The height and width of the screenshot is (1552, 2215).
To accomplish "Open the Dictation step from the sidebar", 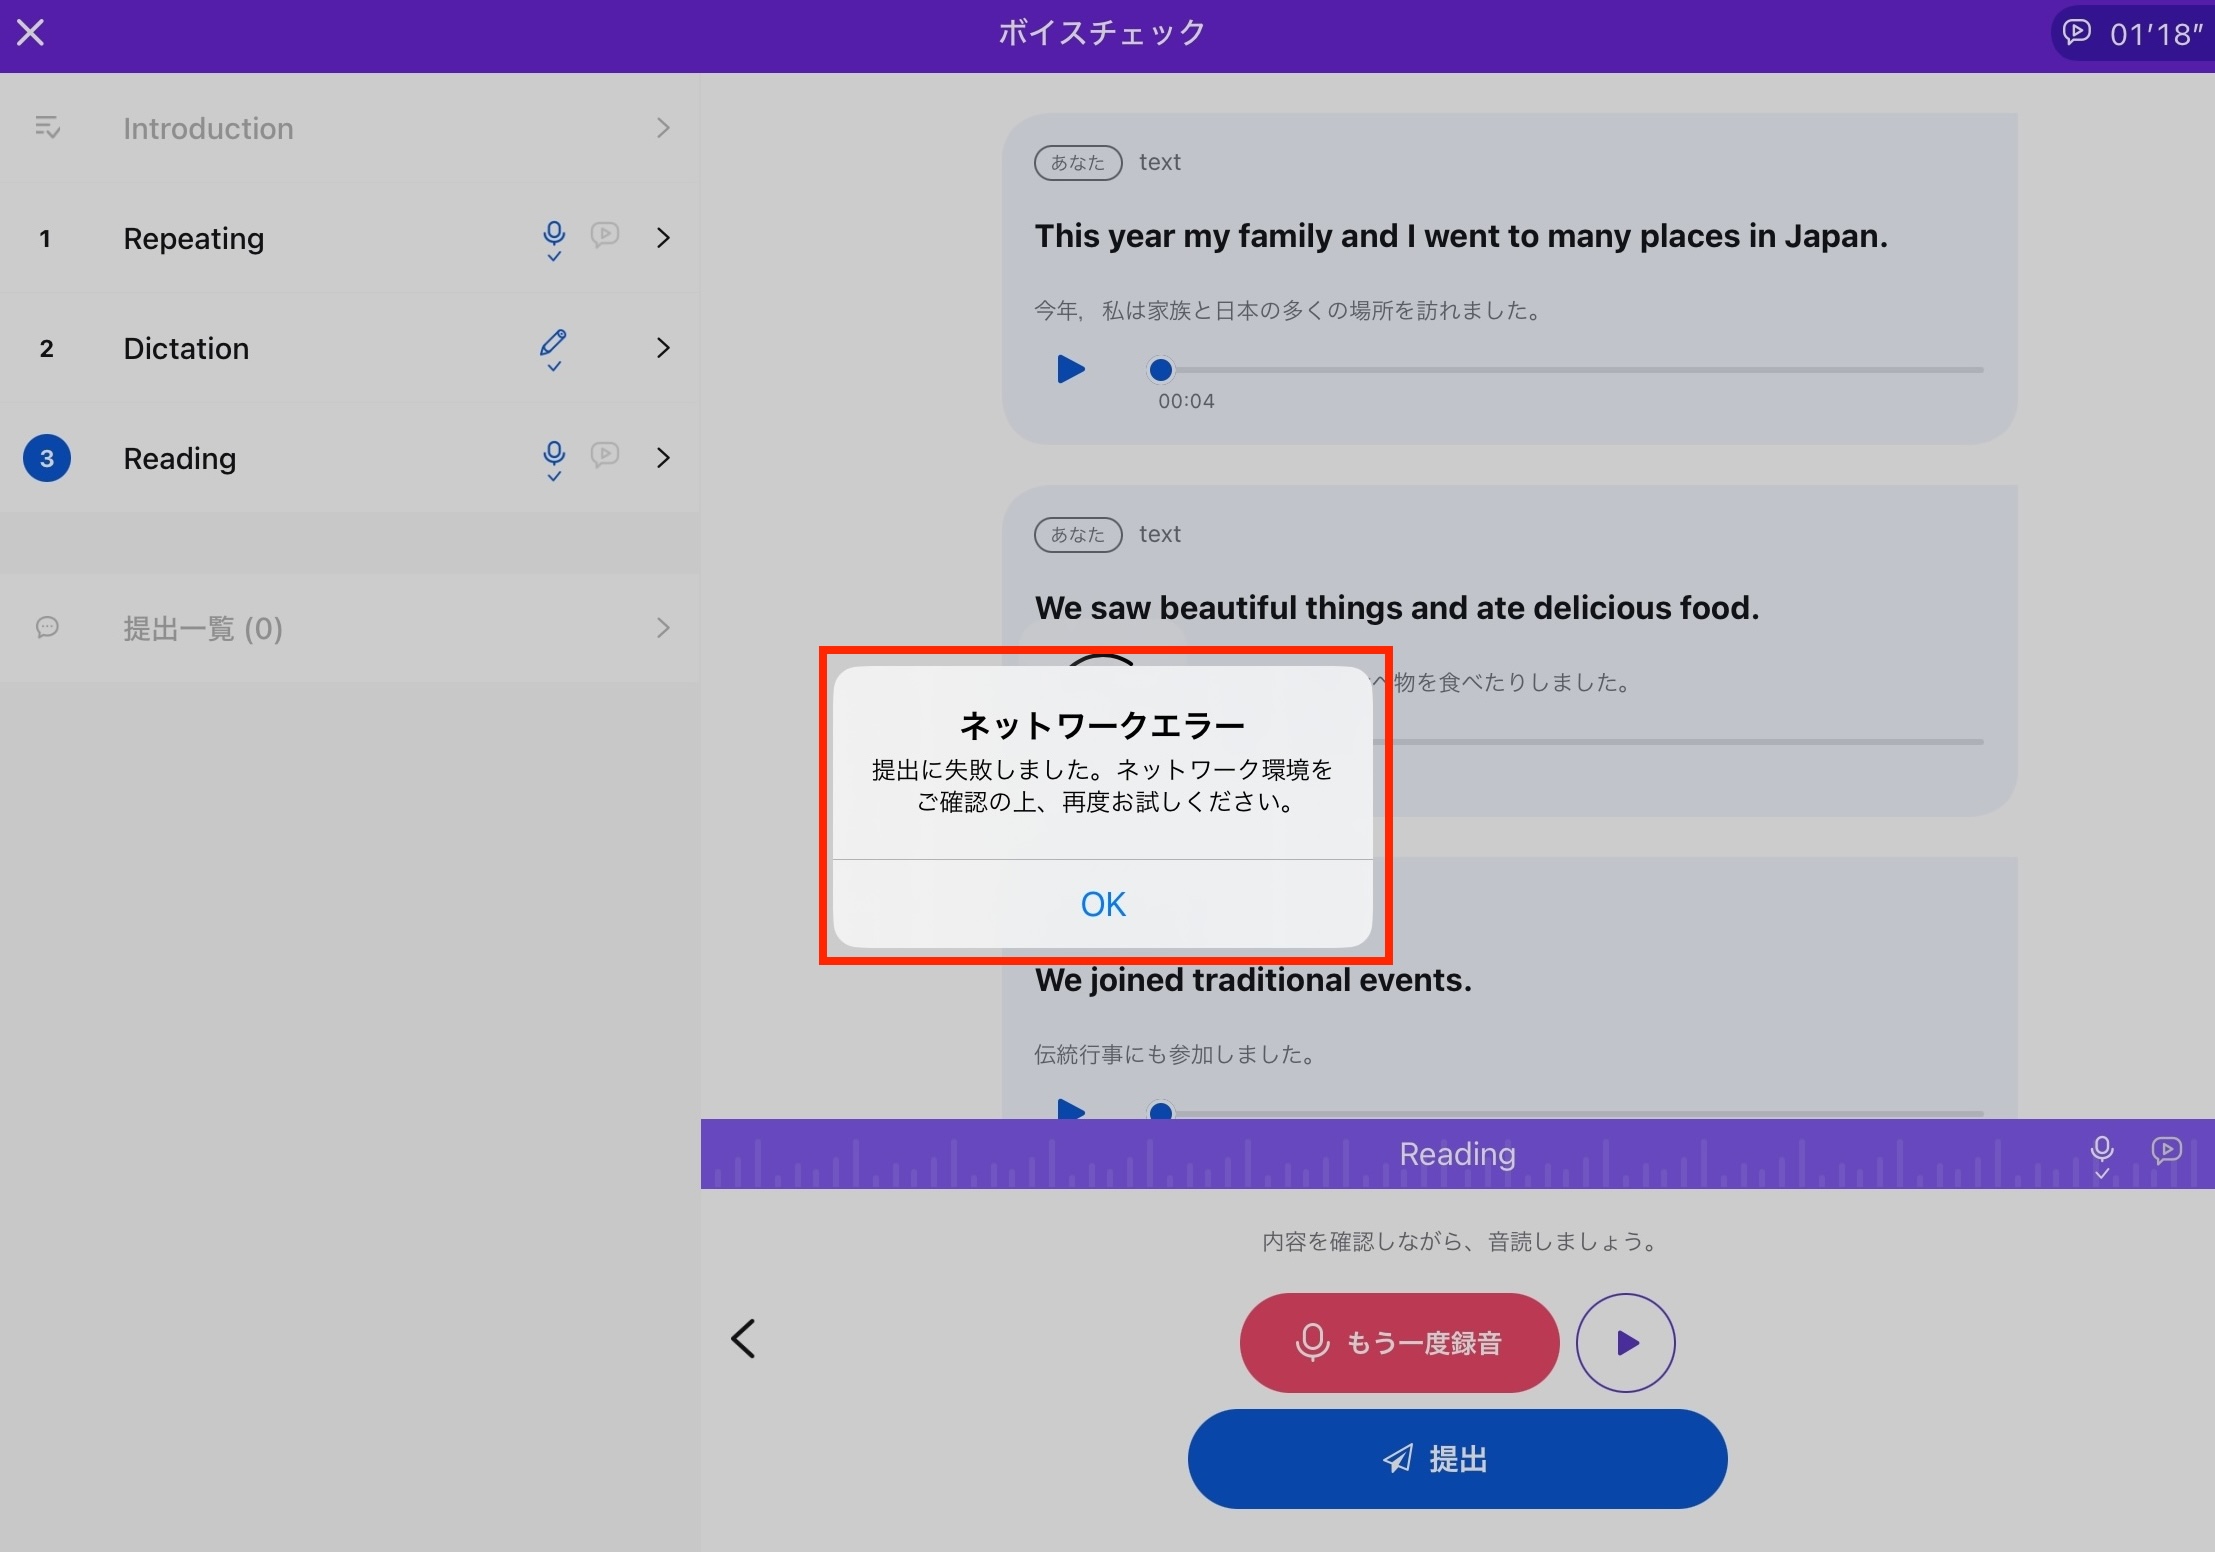I will 186,348.
